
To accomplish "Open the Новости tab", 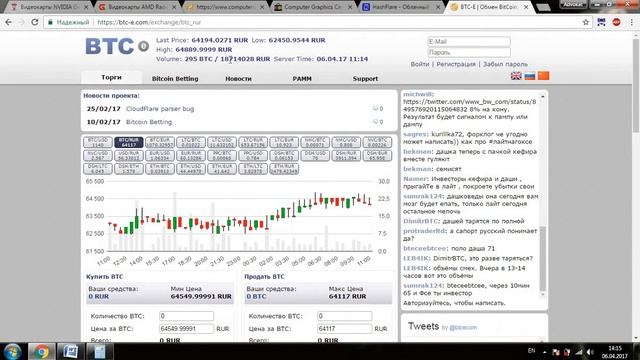I will [x=238, y=78].
